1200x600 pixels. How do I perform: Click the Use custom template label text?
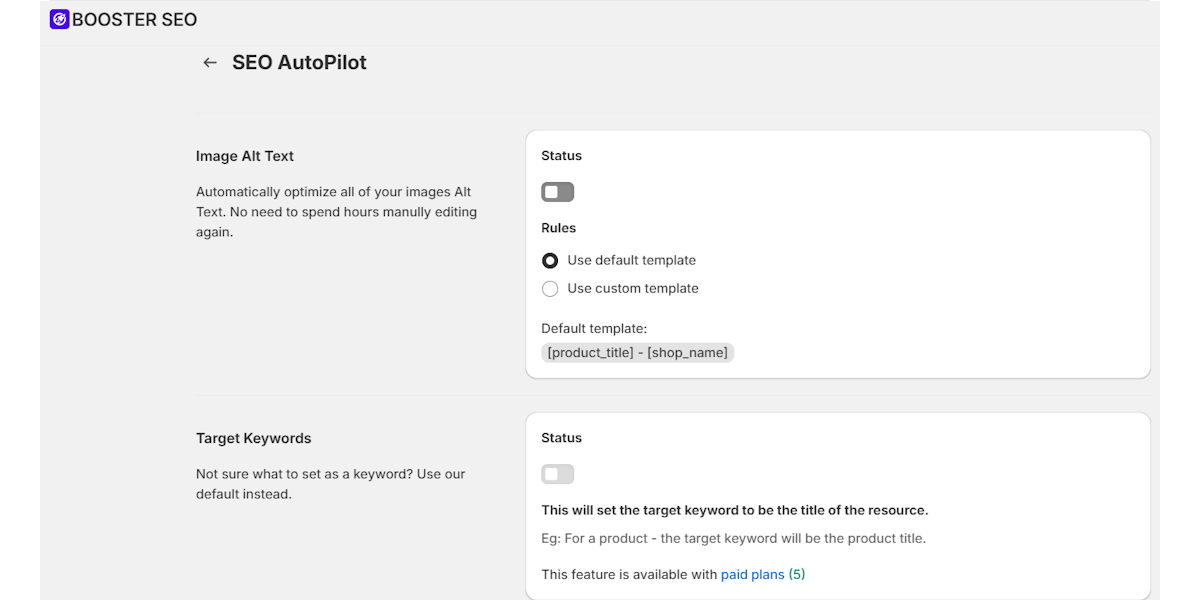[632, 288]
